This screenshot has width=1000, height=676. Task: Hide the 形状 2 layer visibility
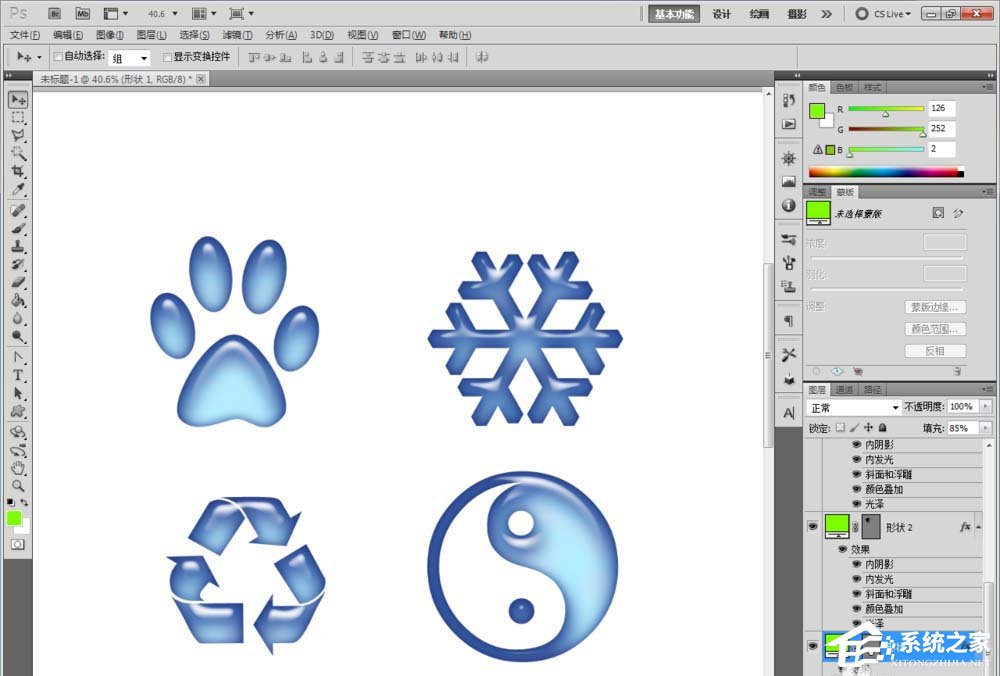[x=813, y=526]
